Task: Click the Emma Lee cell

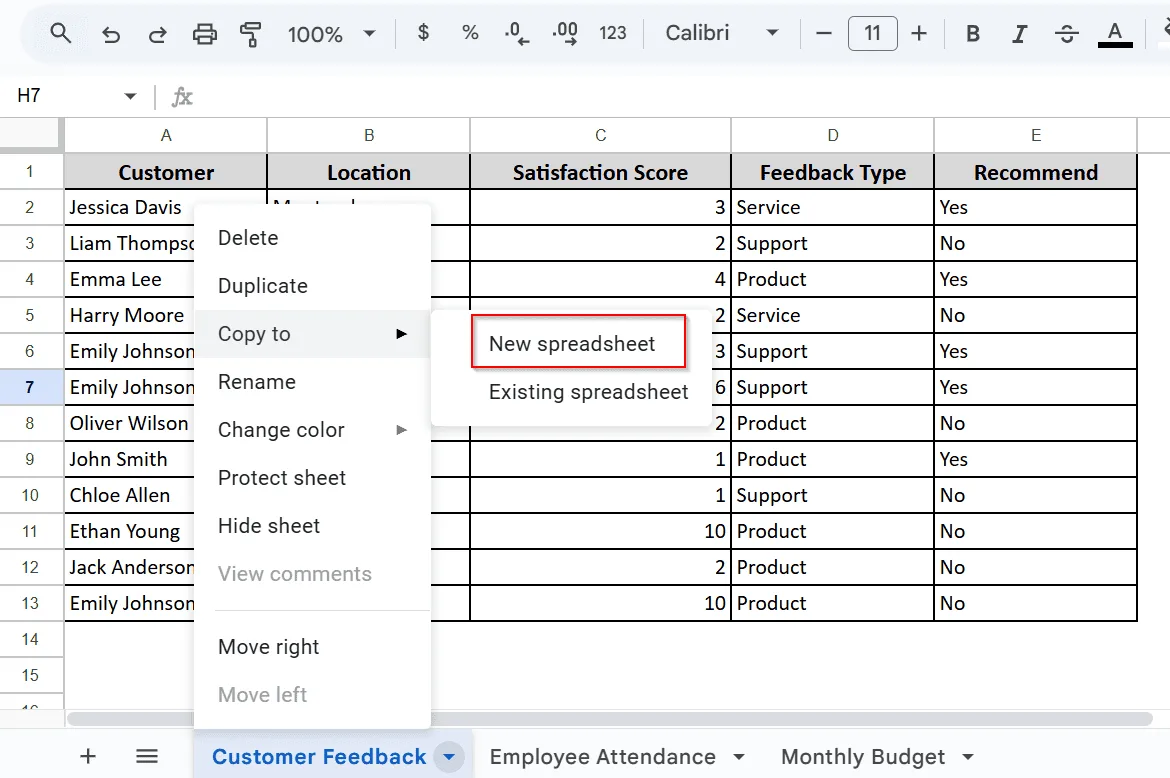Action: pyautogui.click(x=129, y=280)
